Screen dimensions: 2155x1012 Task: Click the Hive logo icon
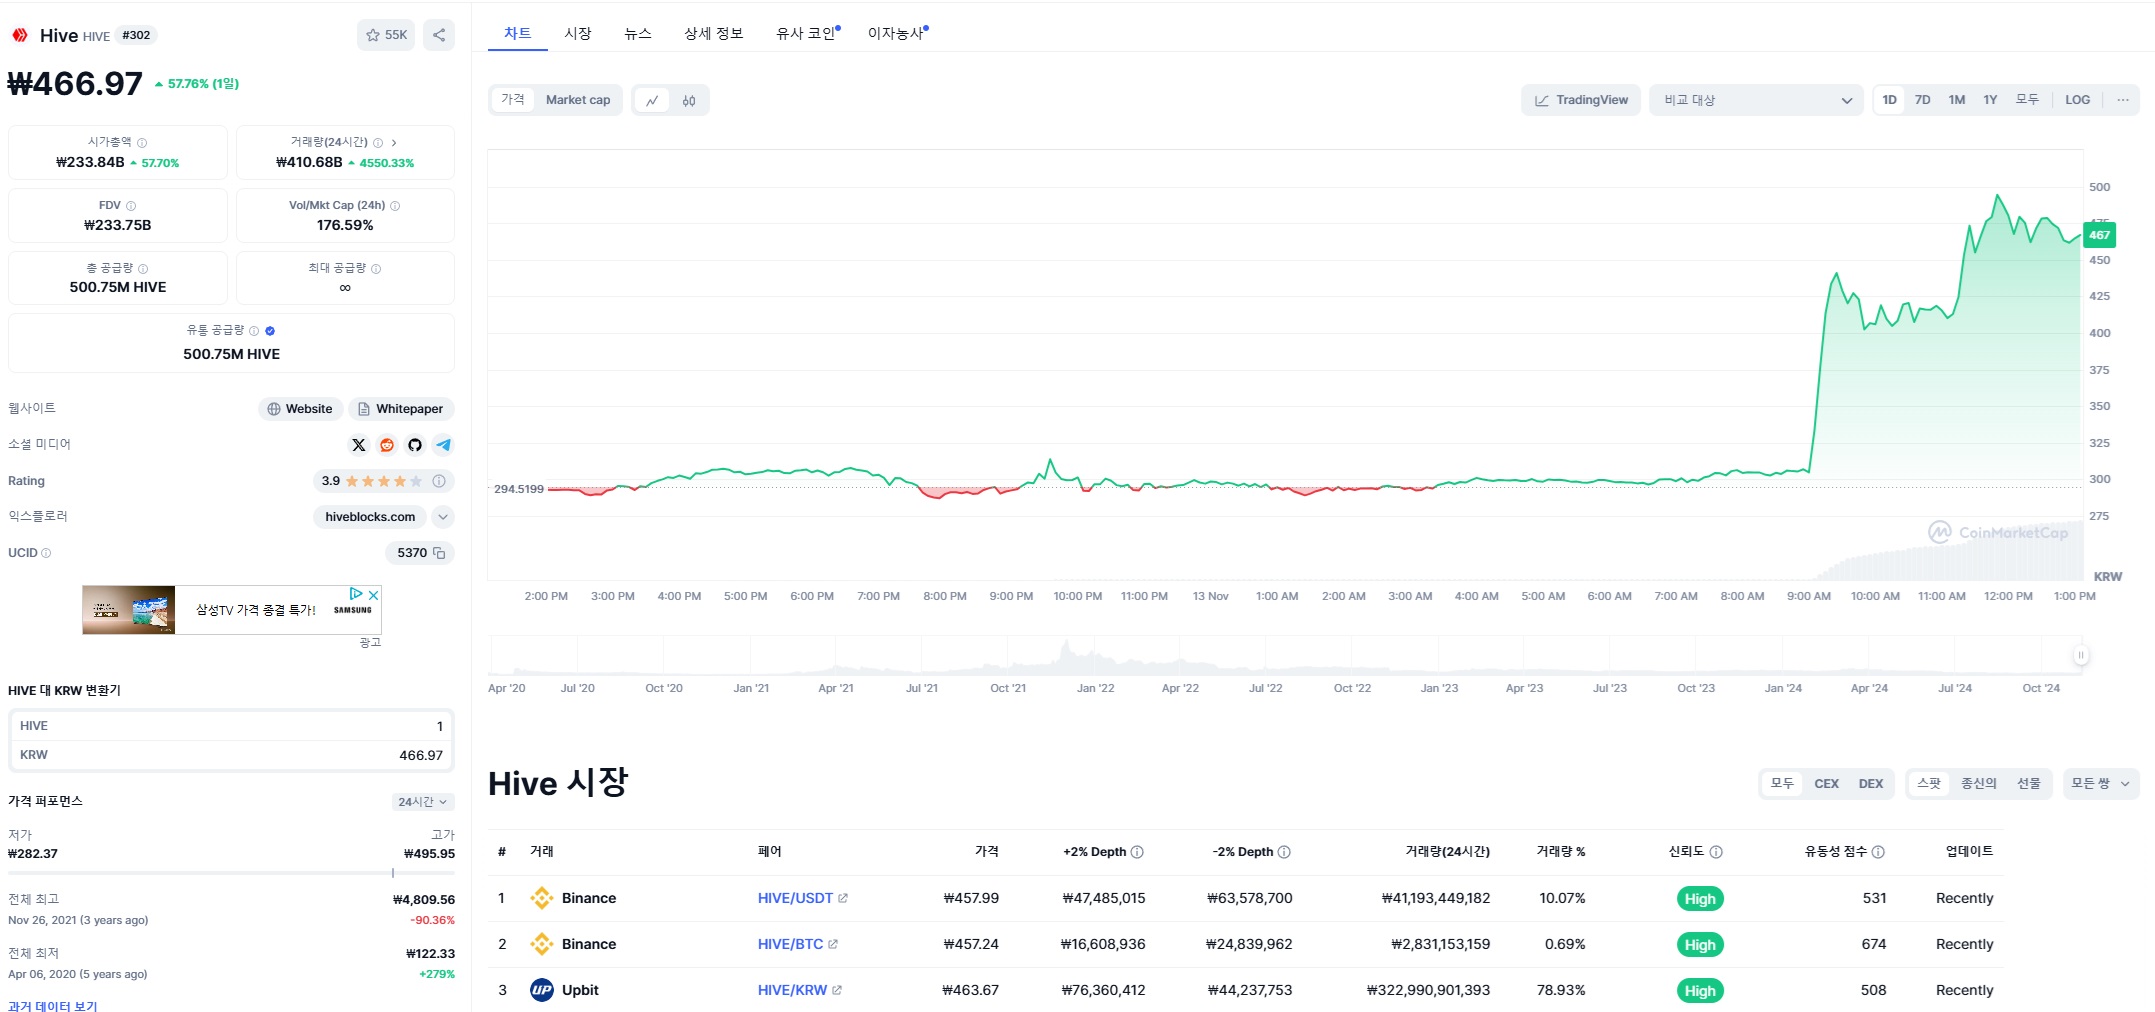pyautogui.click(x=20, y=35)
